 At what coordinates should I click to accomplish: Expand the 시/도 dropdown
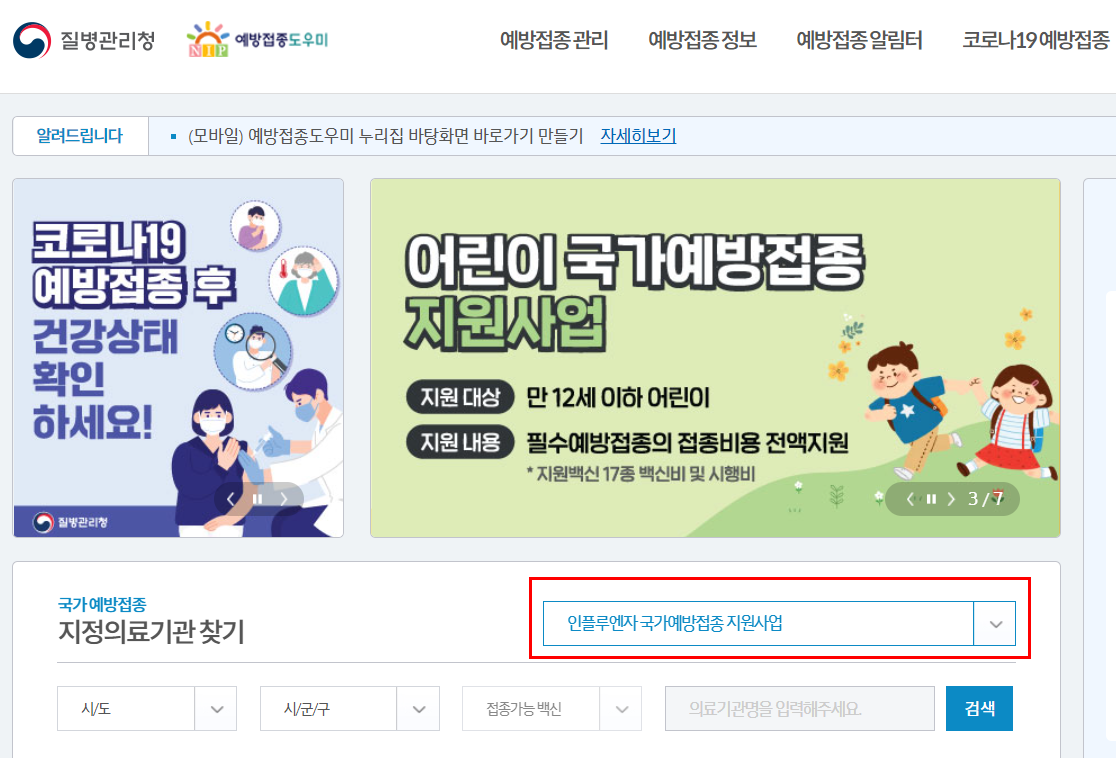(x=147, y=708)
